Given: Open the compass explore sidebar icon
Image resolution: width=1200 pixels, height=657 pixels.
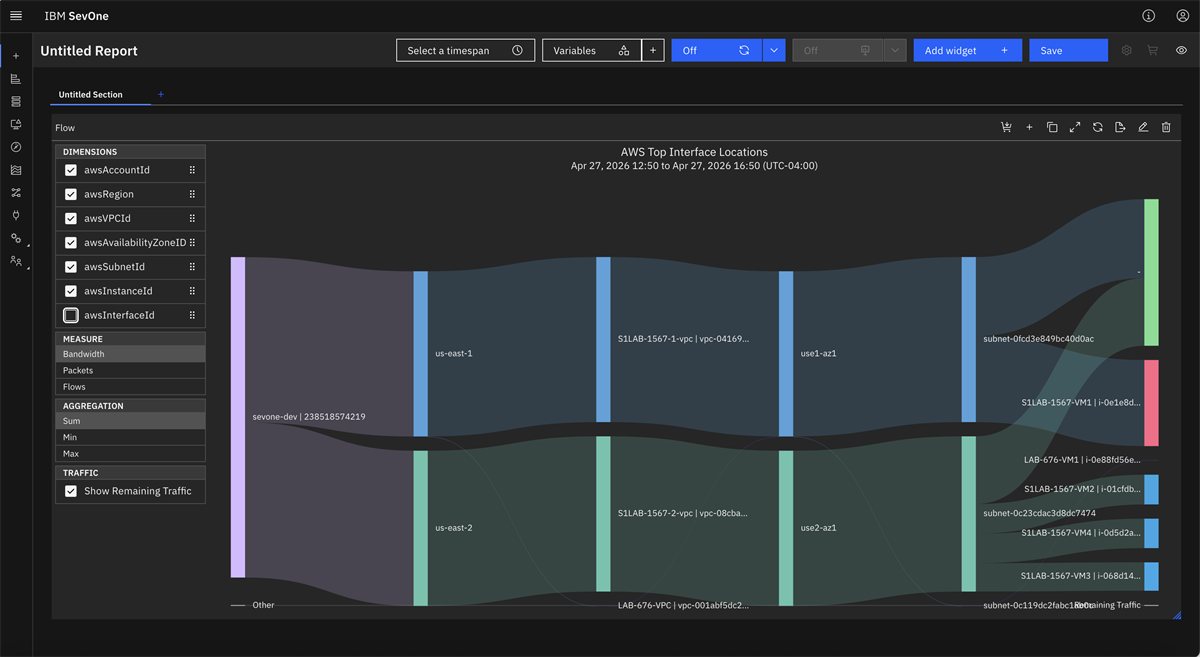Looking at the screenshot, I should click(16, 147).
